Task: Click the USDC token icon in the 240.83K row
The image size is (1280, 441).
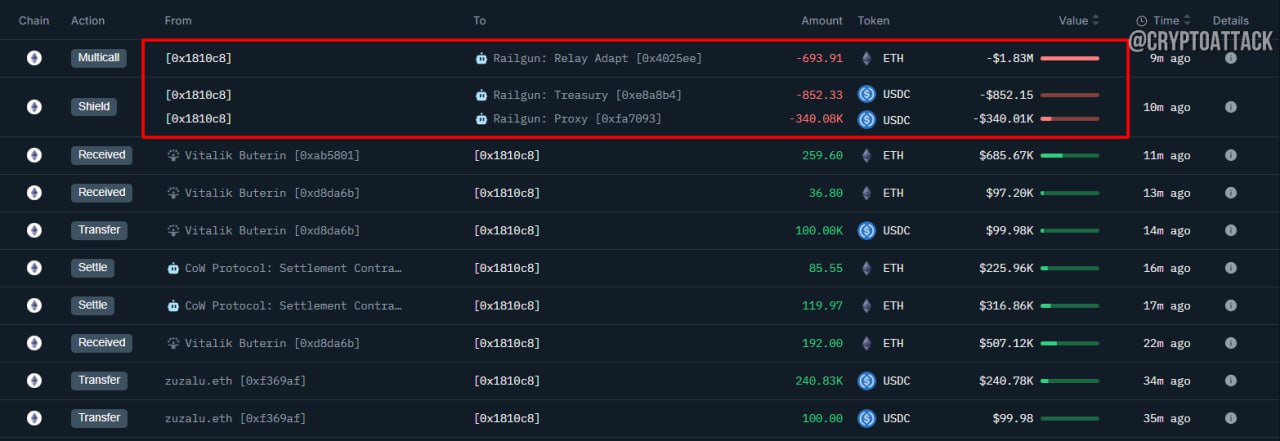Action: click(867, 380)
